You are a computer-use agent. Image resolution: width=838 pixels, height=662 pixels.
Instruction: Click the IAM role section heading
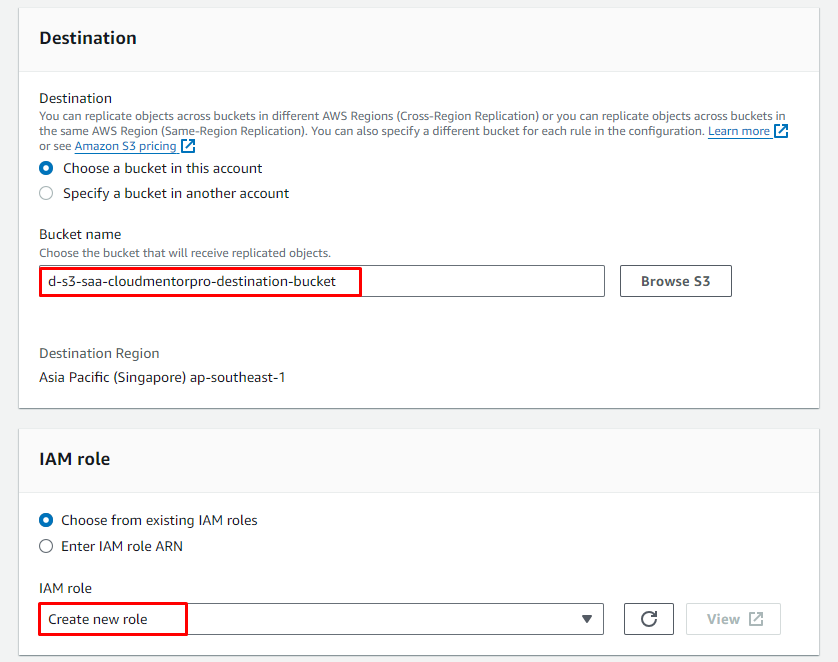point(74,459)
